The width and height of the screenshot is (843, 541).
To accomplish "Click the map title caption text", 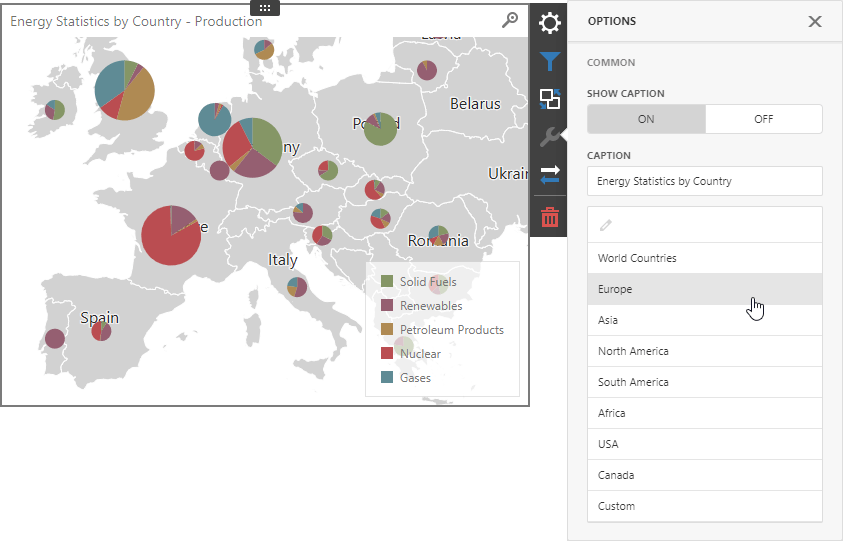I will pos(136,22).
